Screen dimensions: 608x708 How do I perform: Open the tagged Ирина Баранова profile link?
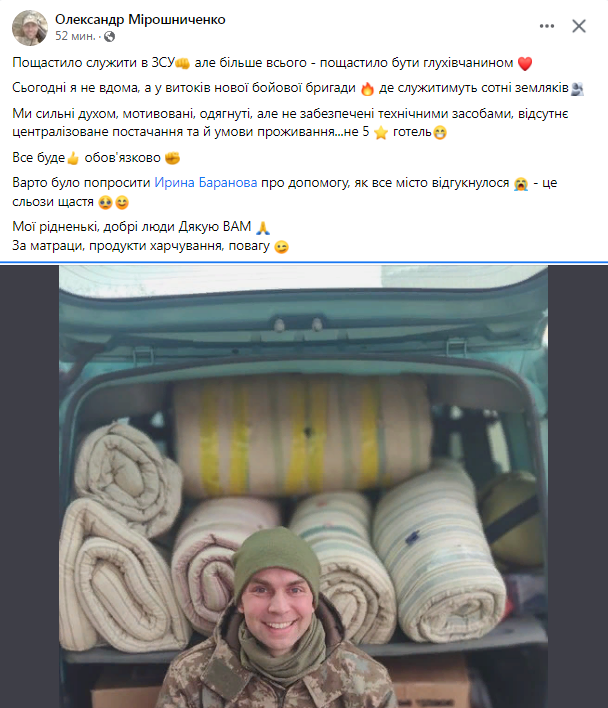pos(206,183)
